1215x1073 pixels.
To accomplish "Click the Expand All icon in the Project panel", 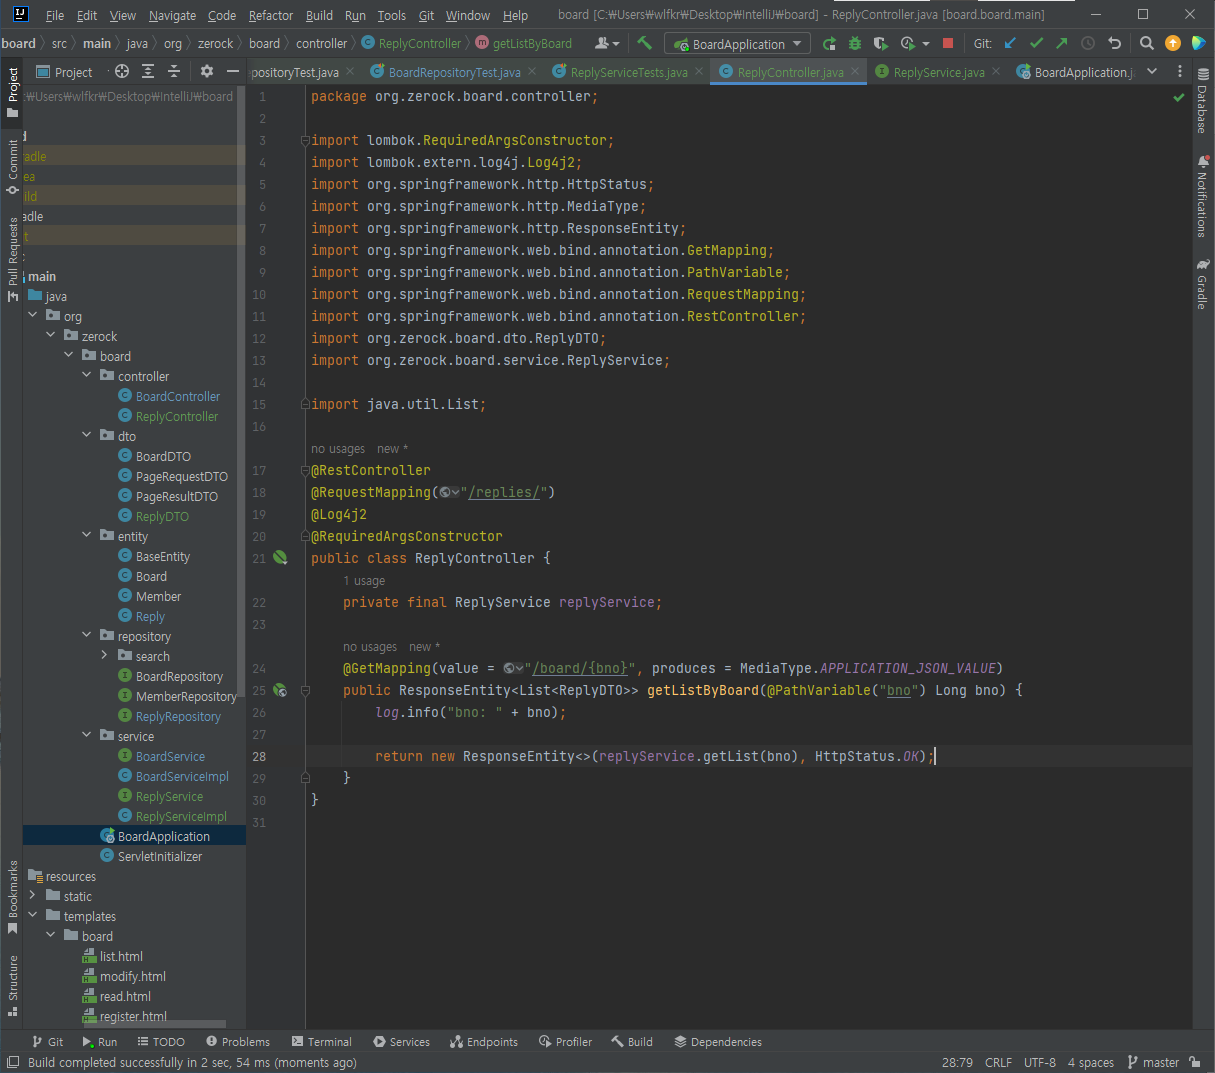I will pos(148,71).
